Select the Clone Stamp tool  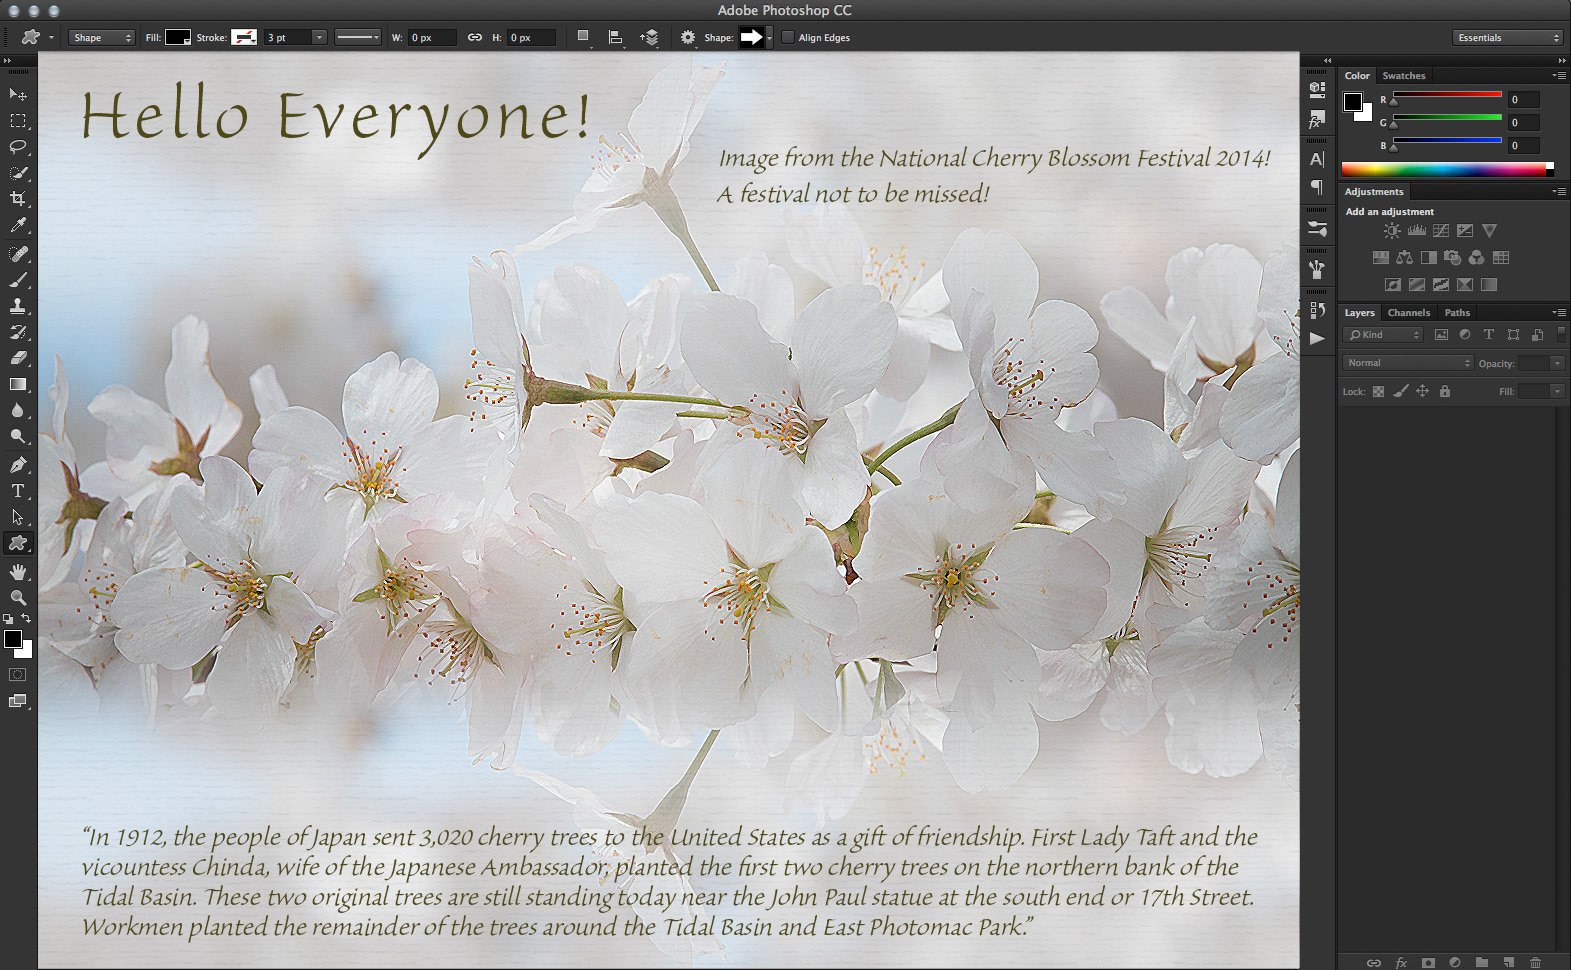coord(18,306)
